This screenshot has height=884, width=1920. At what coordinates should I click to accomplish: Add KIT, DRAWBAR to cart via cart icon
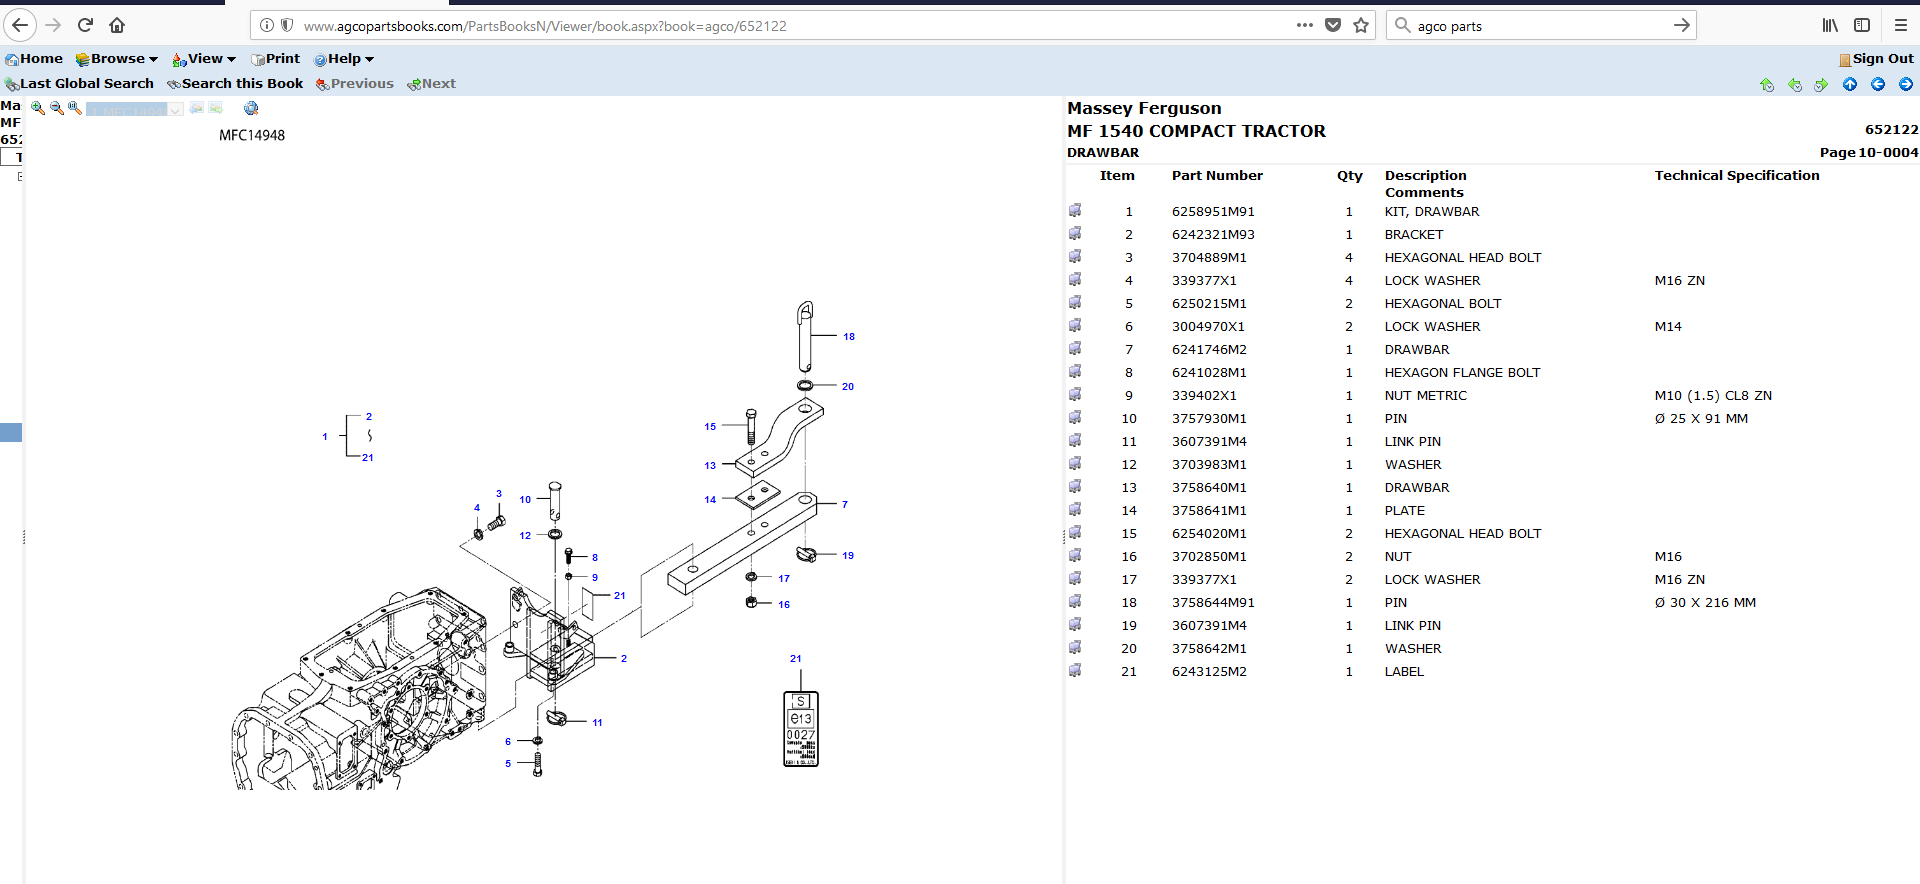(1075, 211)
